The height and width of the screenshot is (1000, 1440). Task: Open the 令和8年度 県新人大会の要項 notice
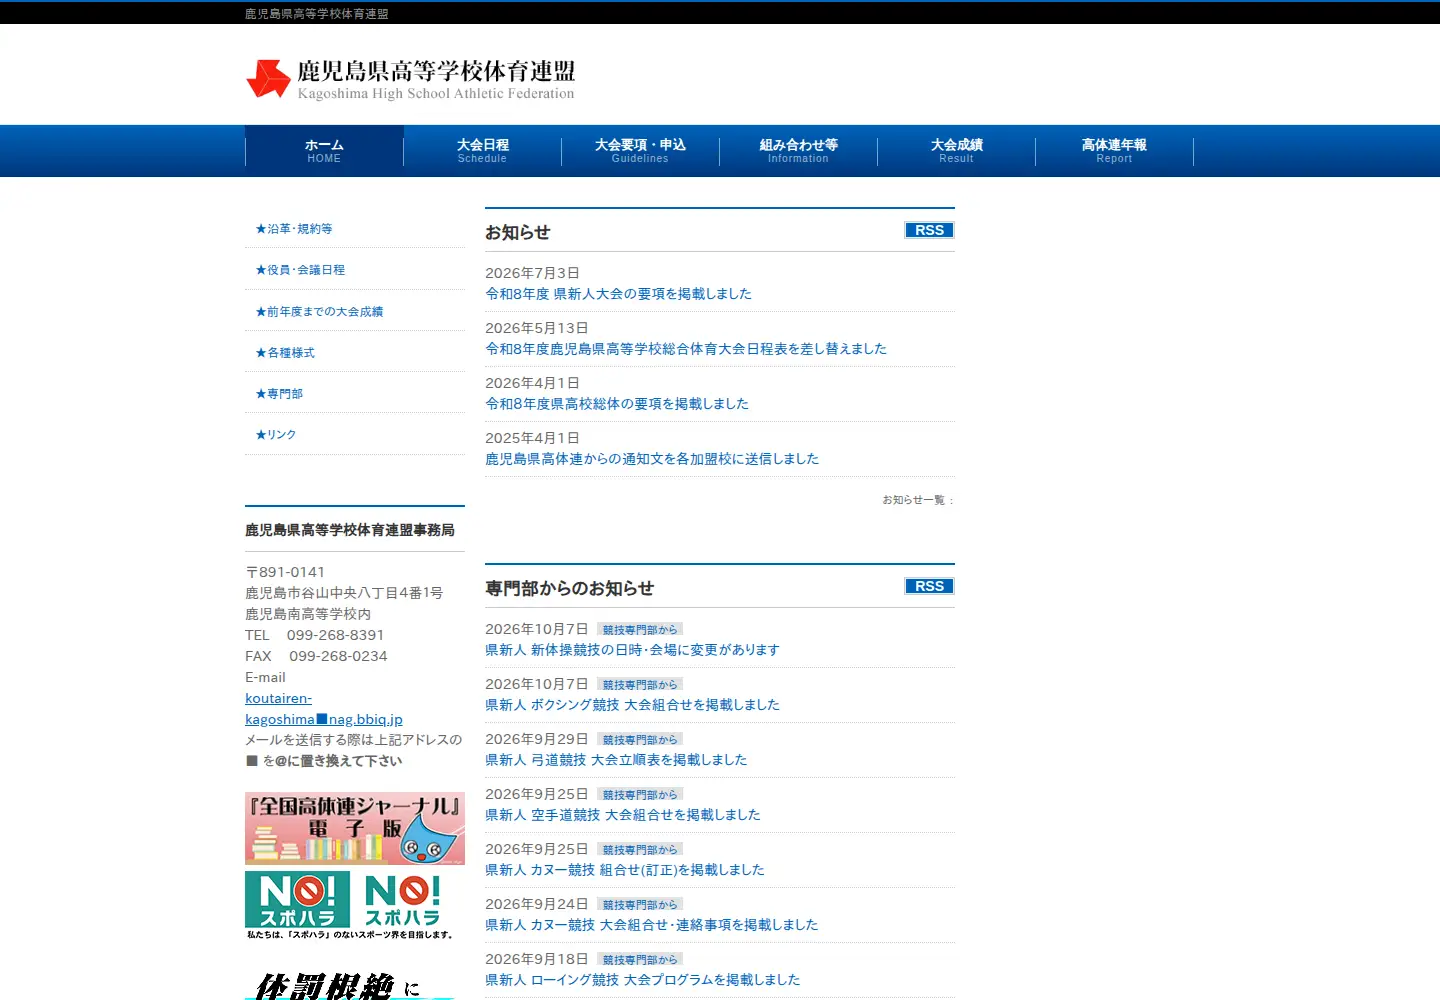618,294
